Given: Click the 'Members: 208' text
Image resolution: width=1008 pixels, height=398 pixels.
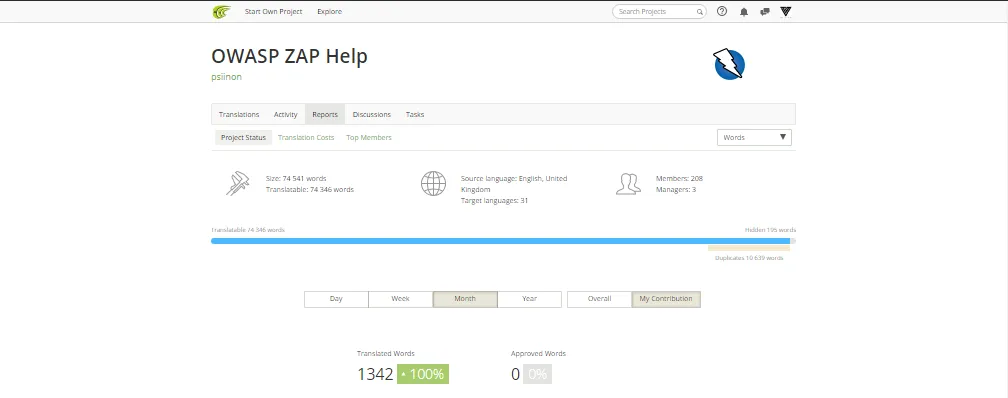Looking at the screenshot, I should pyautogui.click(x=679, y=178).
